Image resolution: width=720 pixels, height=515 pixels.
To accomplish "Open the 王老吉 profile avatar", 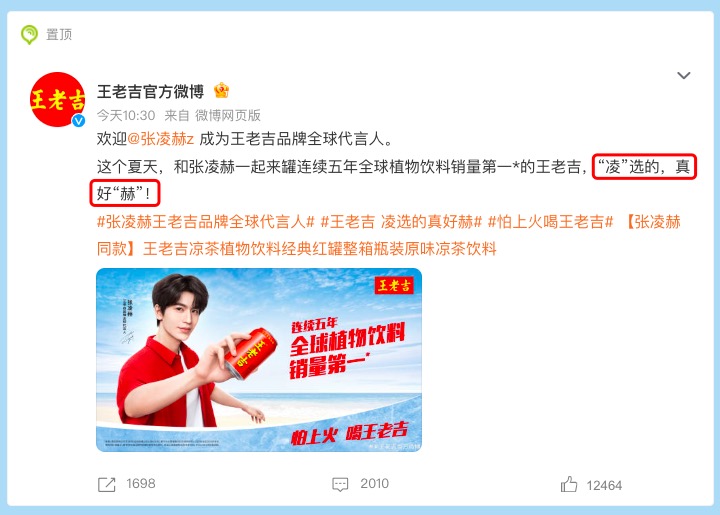I will click(x=57, y=99).
